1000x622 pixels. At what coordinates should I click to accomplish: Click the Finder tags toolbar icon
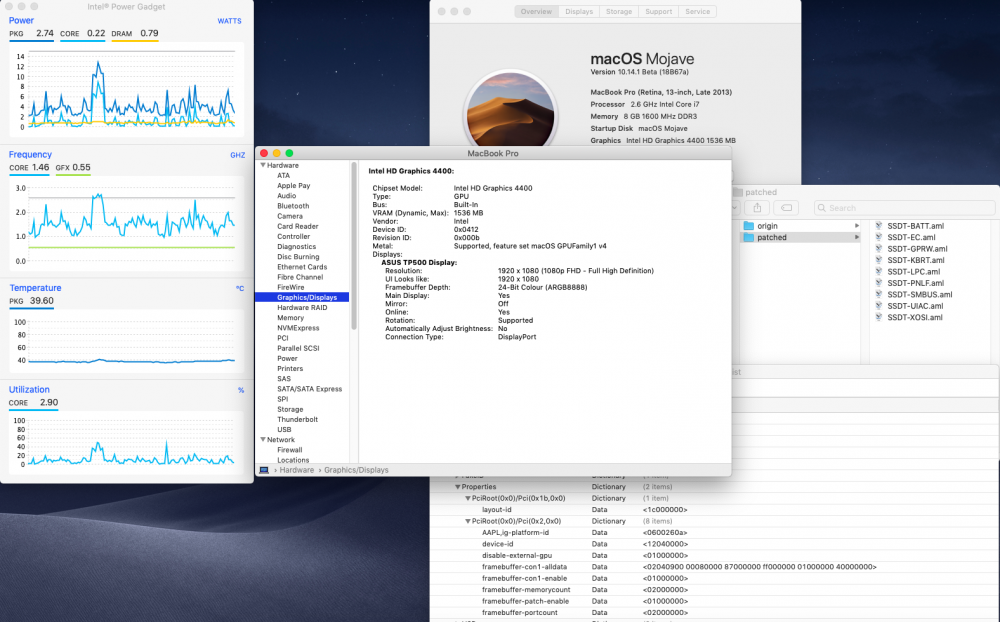(x=786, y=208)
